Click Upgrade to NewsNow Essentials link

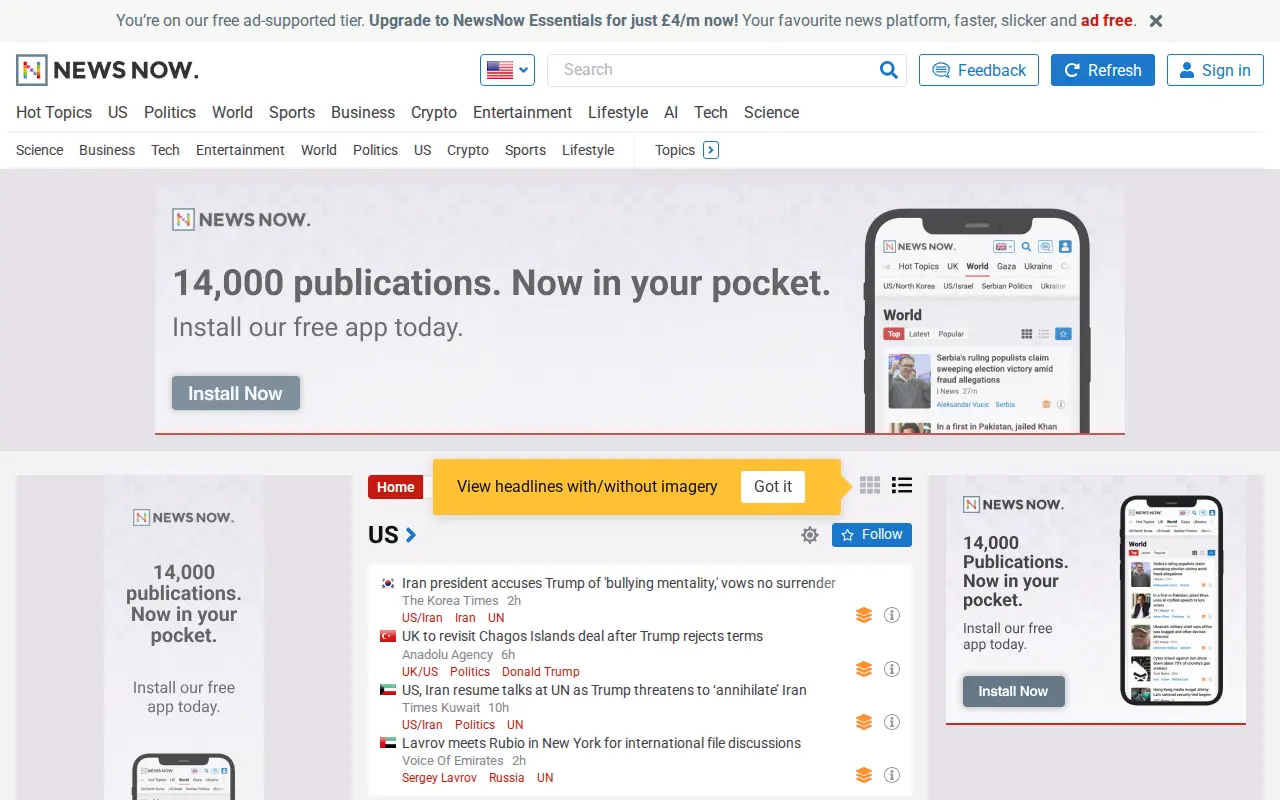[x=554, y=20]
